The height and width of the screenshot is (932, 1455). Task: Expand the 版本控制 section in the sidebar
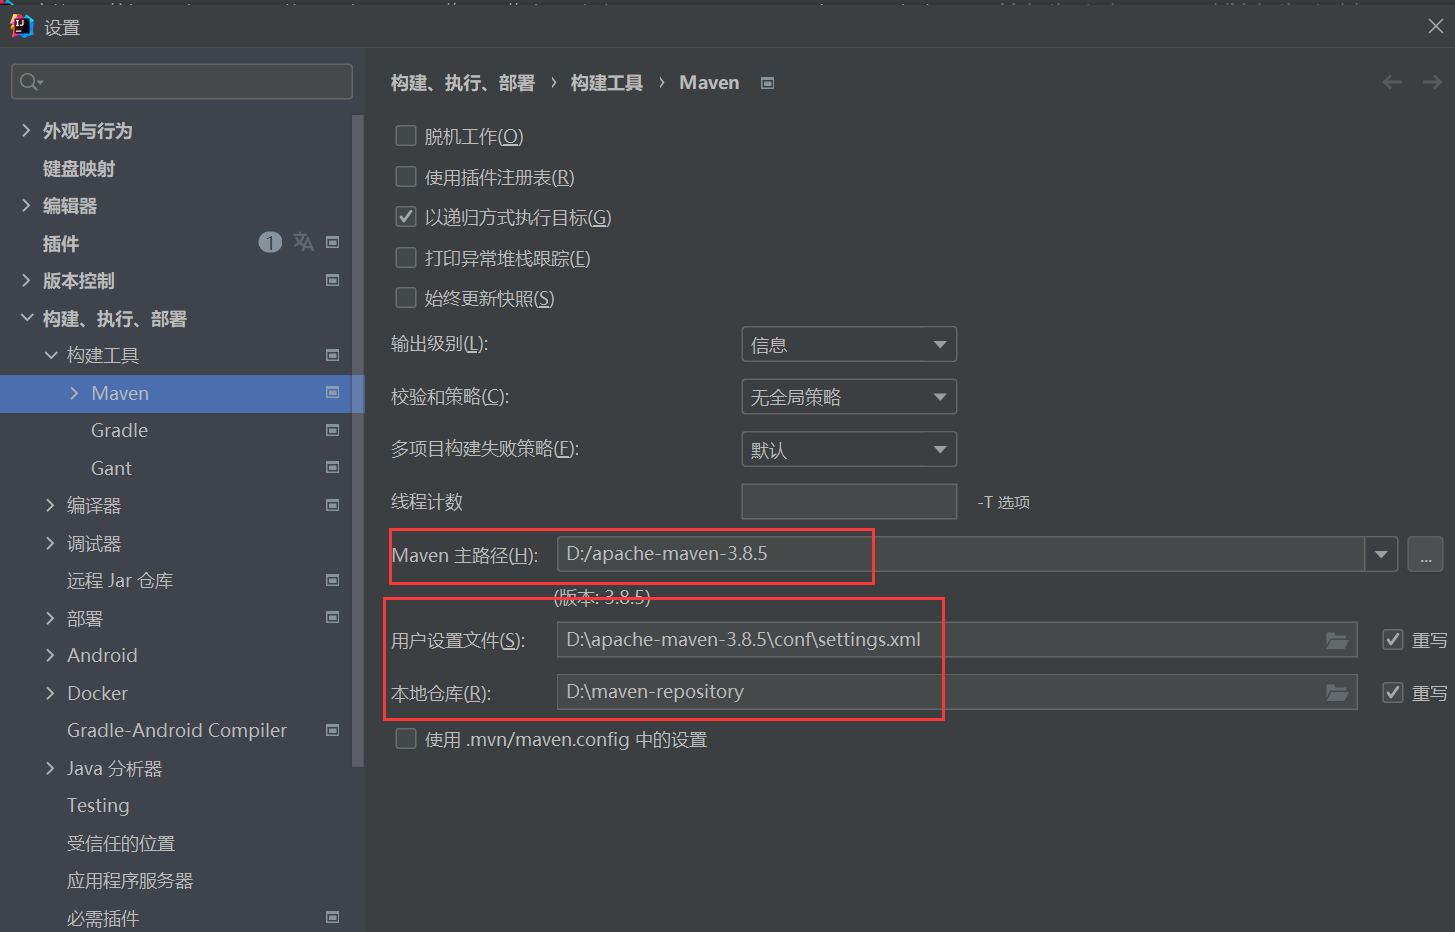25,281
